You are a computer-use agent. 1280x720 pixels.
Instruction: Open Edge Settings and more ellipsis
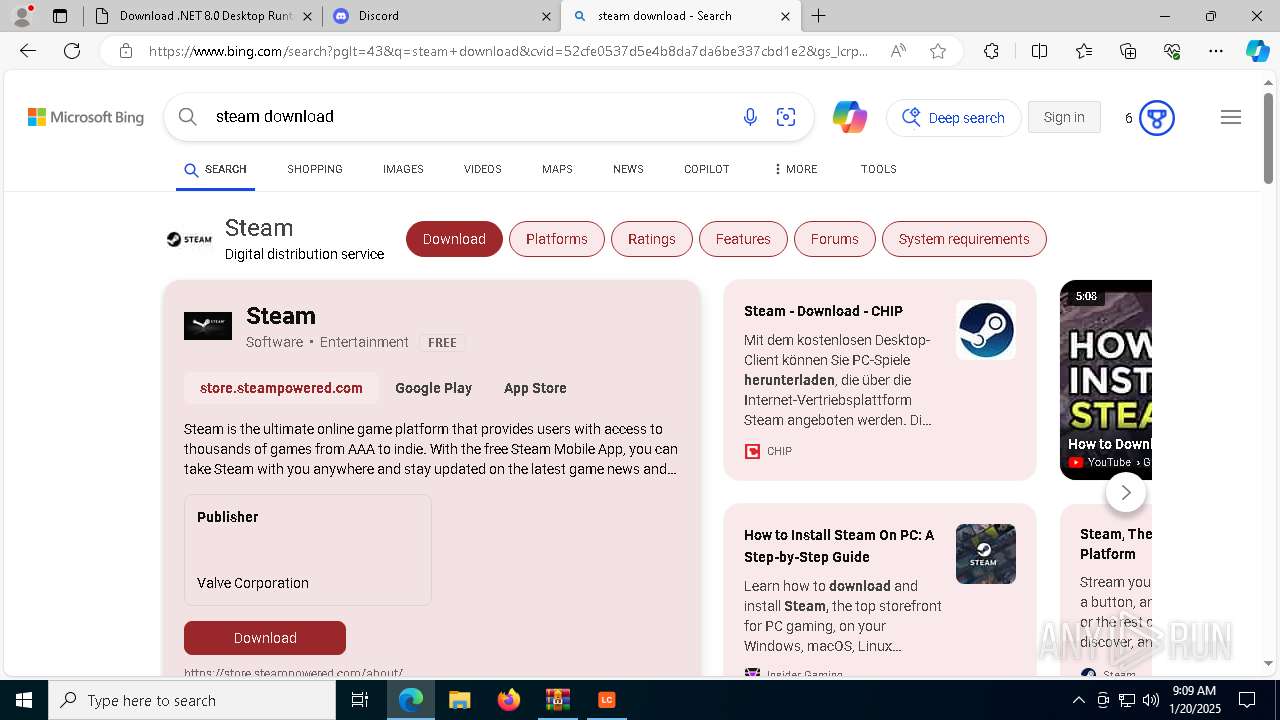pyautogui.click(x=1216, y=51)
